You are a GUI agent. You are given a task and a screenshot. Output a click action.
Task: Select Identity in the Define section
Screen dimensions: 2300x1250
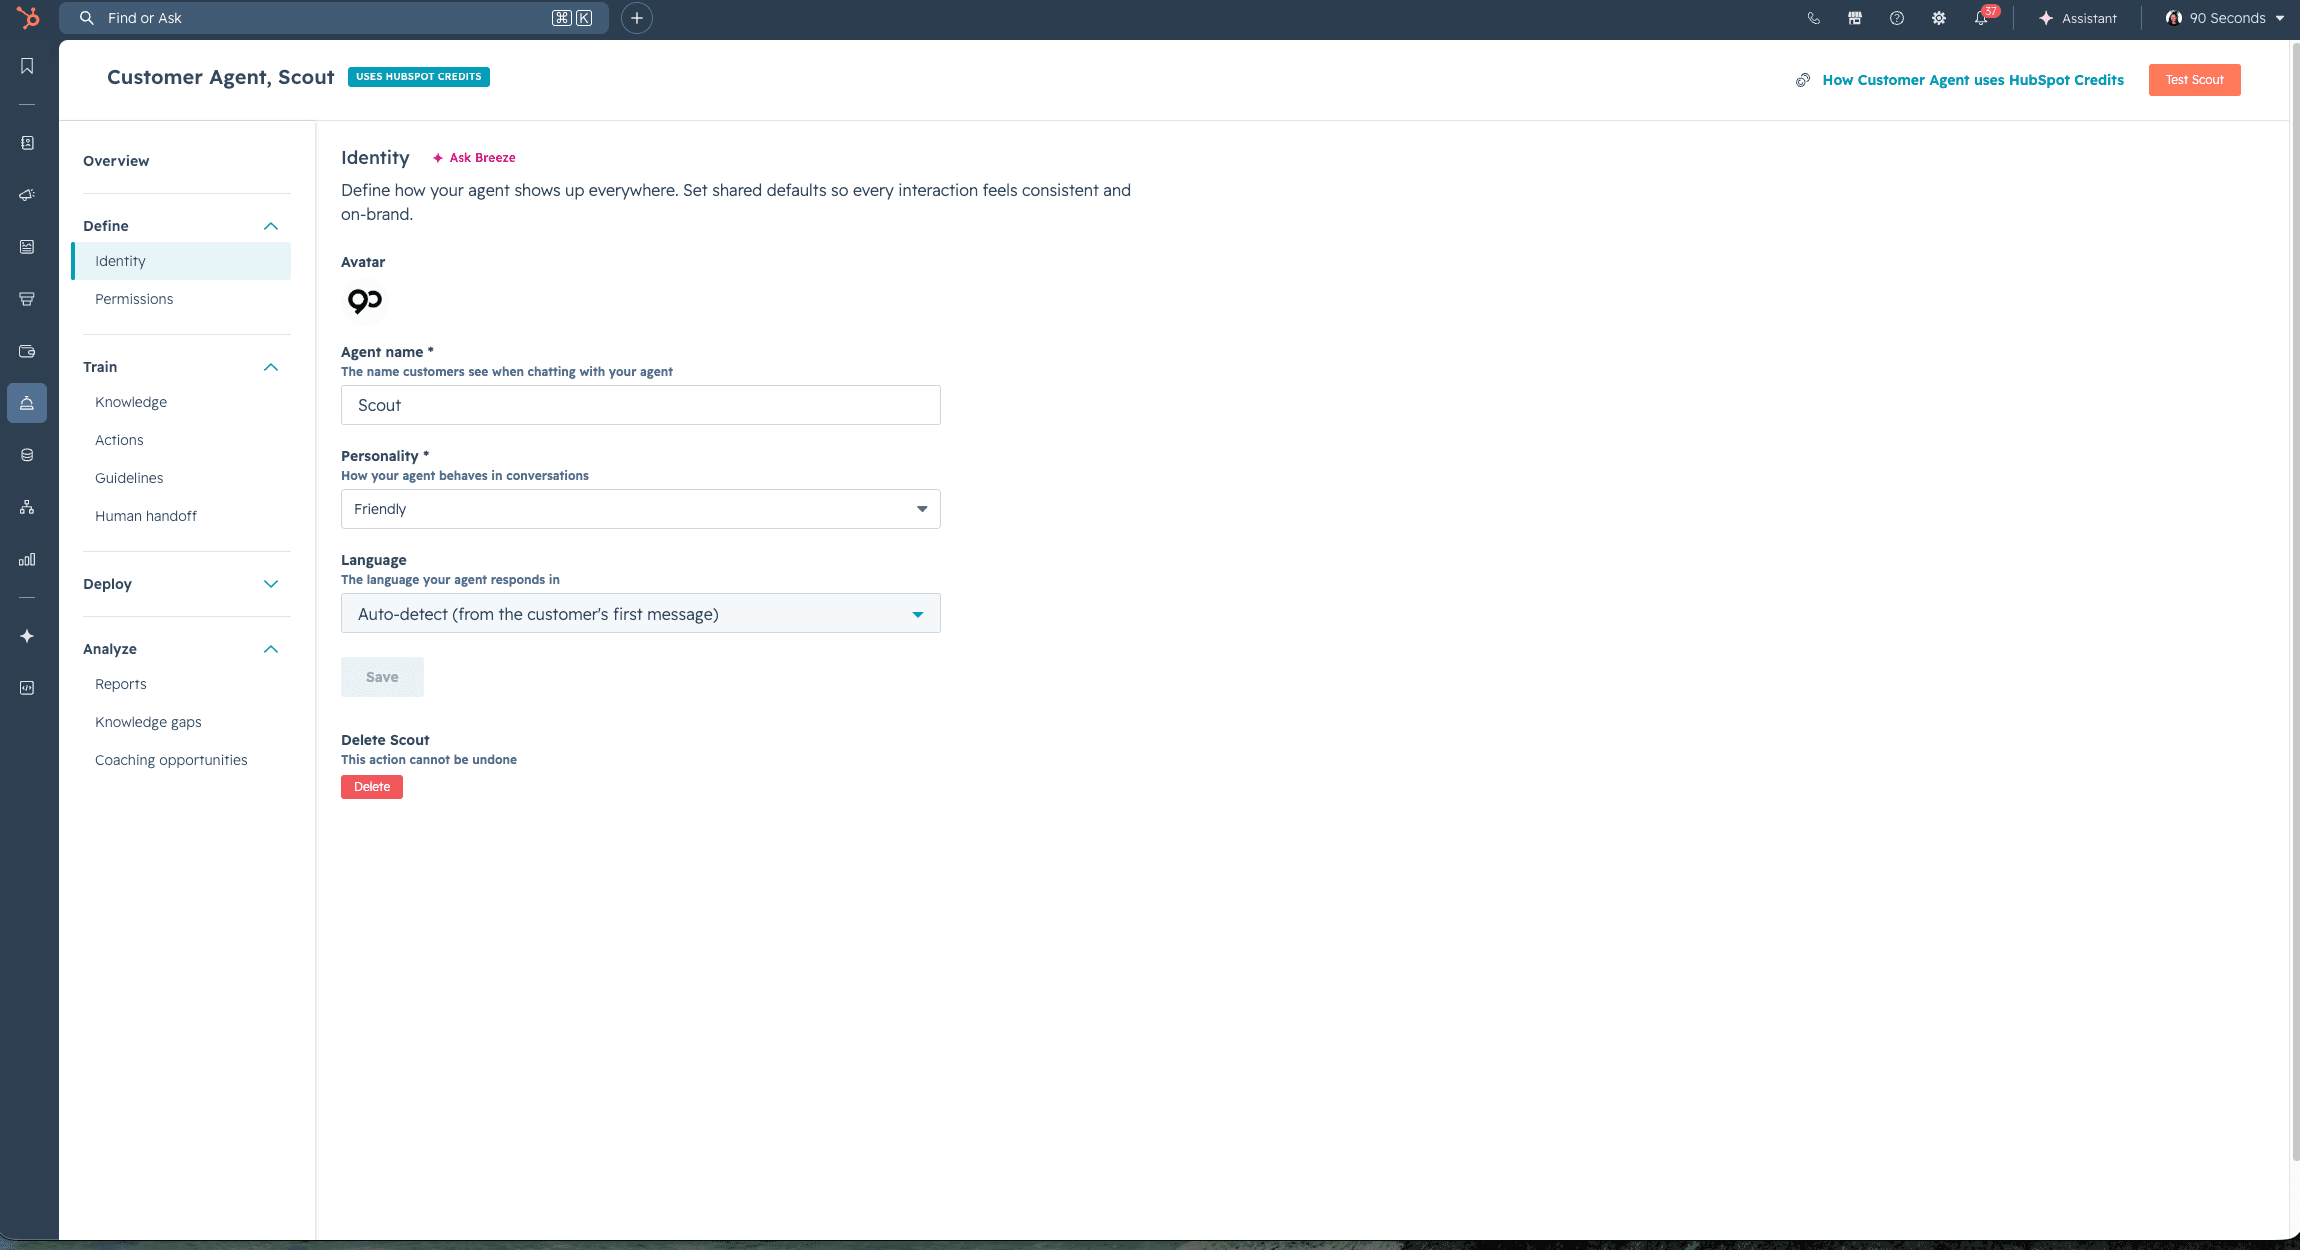coord(181,261)
